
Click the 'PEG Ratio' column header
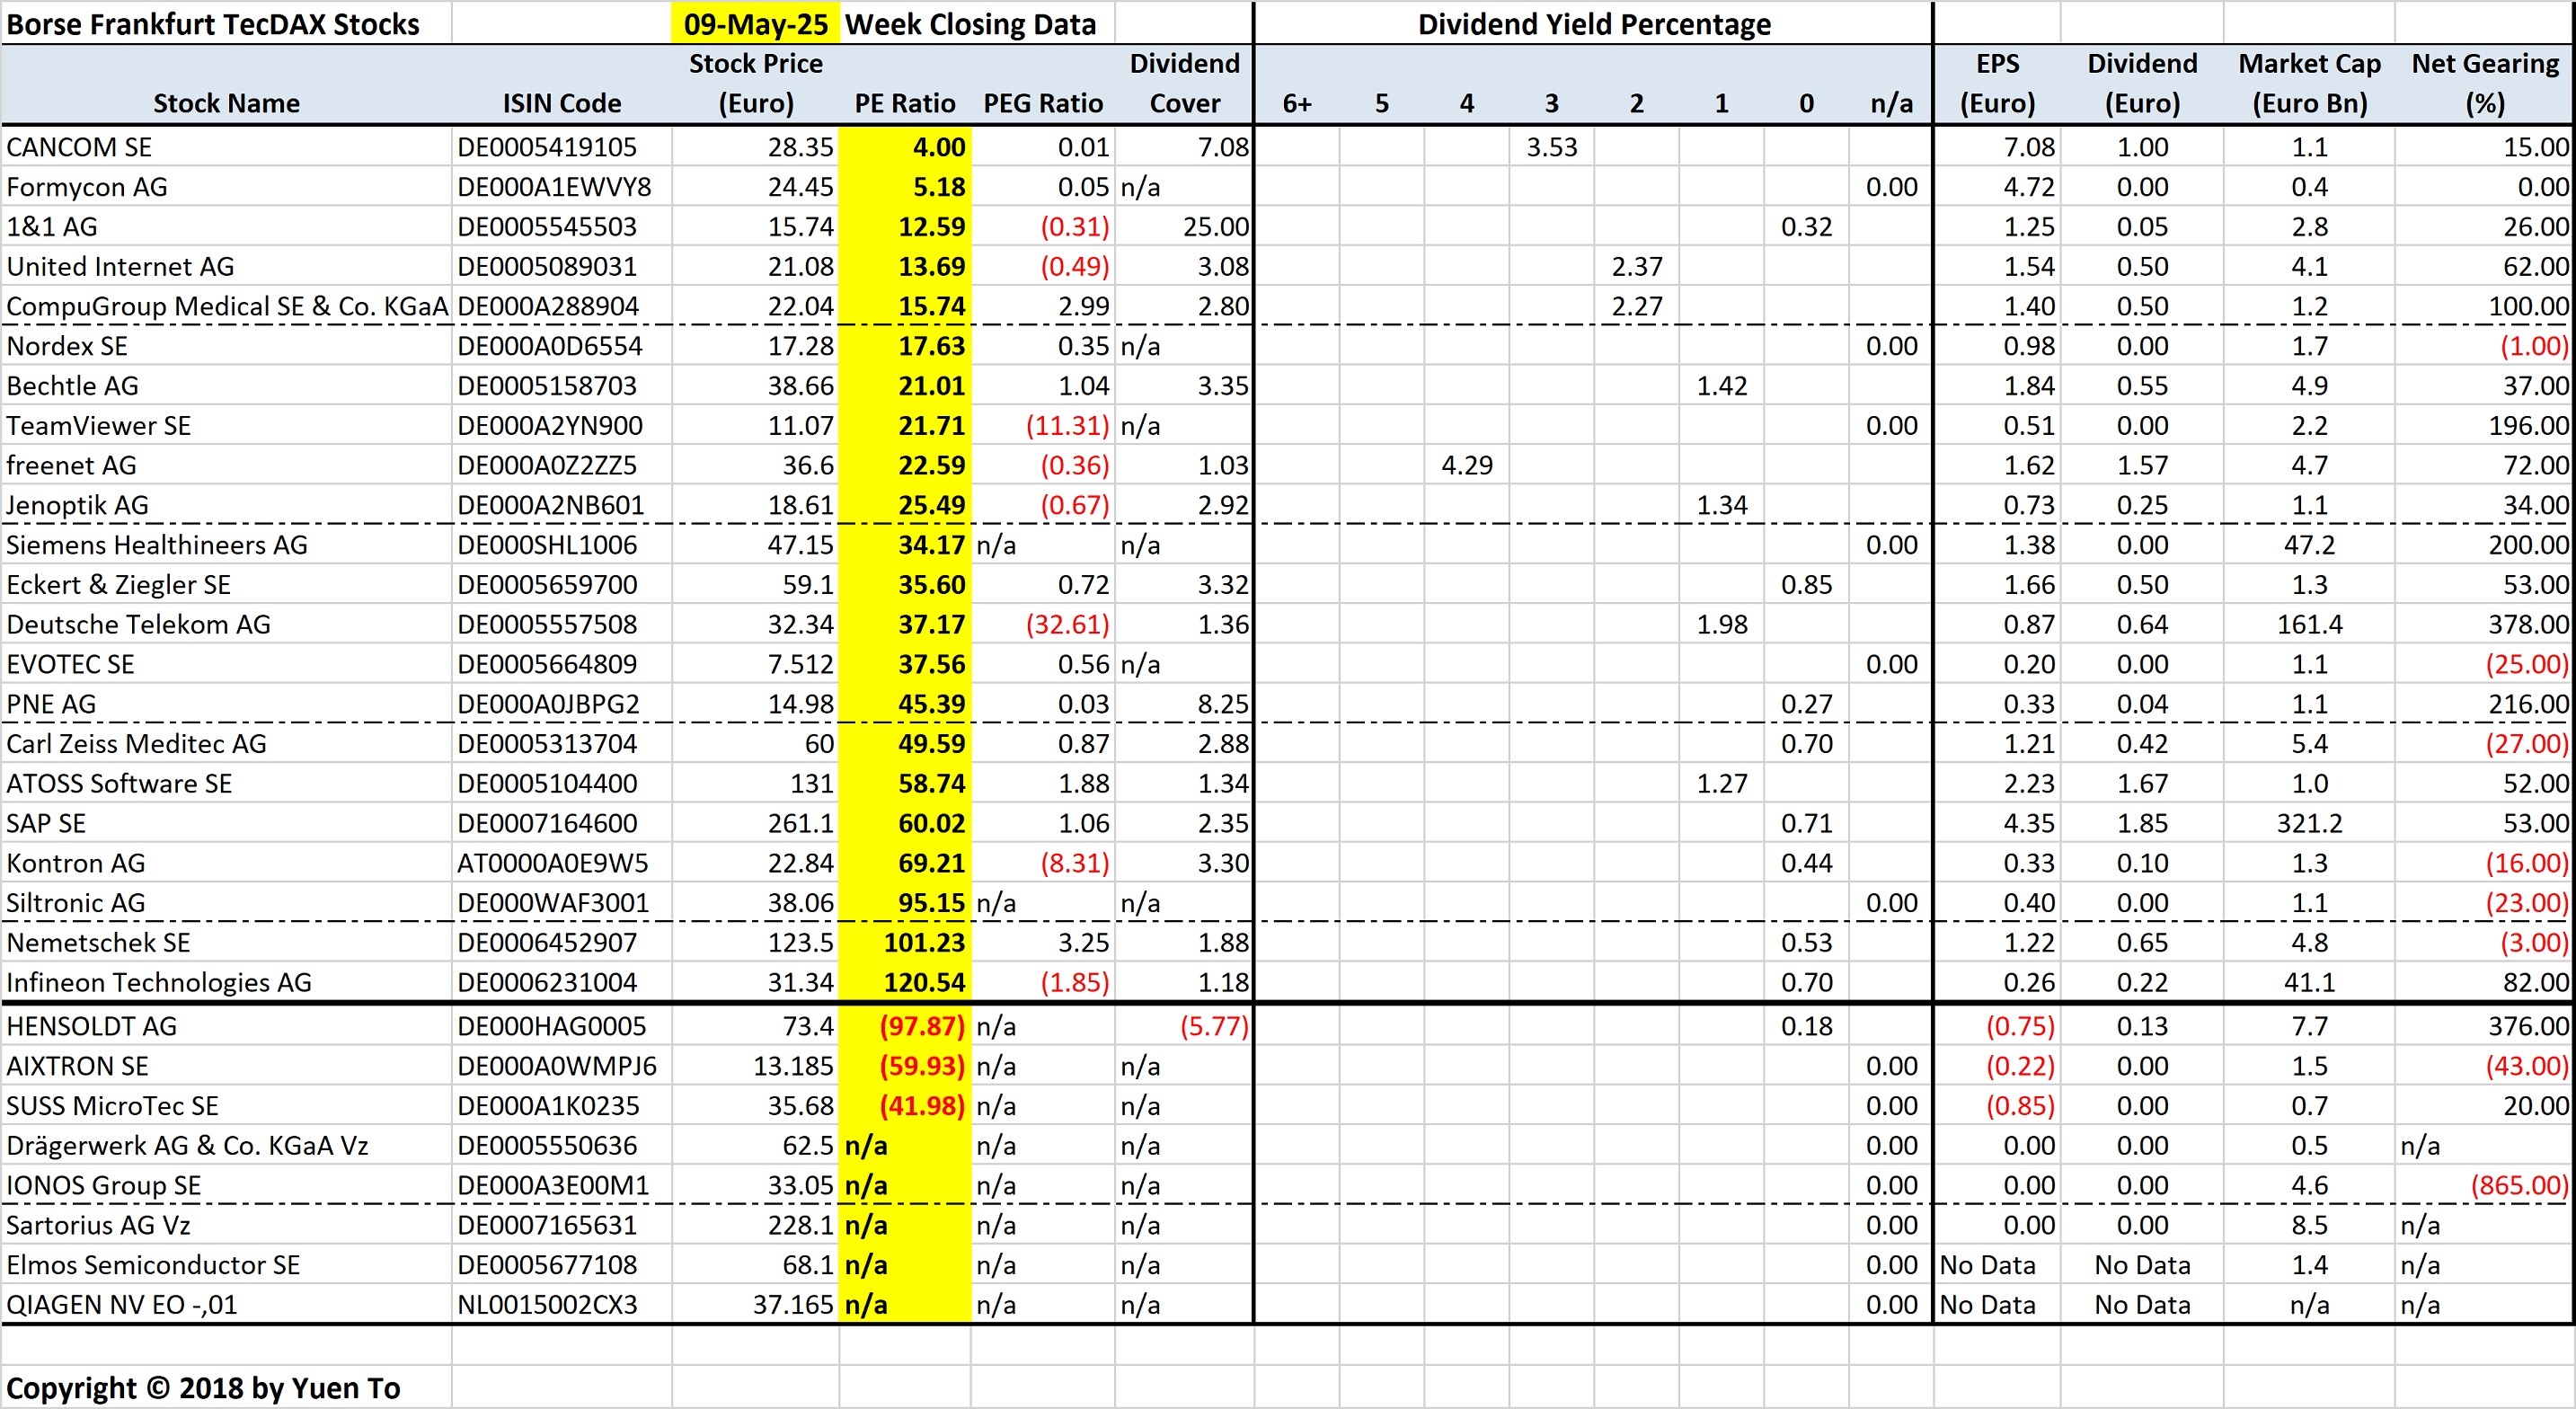click(x=1042, y=103)
